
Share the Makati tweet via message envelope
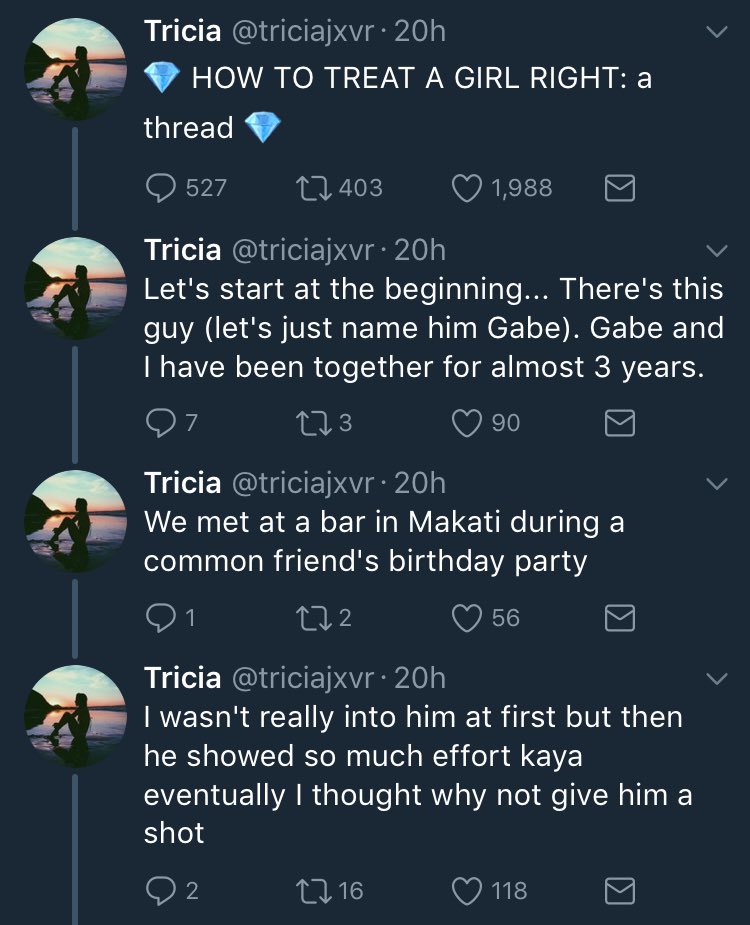coord(620,618)
